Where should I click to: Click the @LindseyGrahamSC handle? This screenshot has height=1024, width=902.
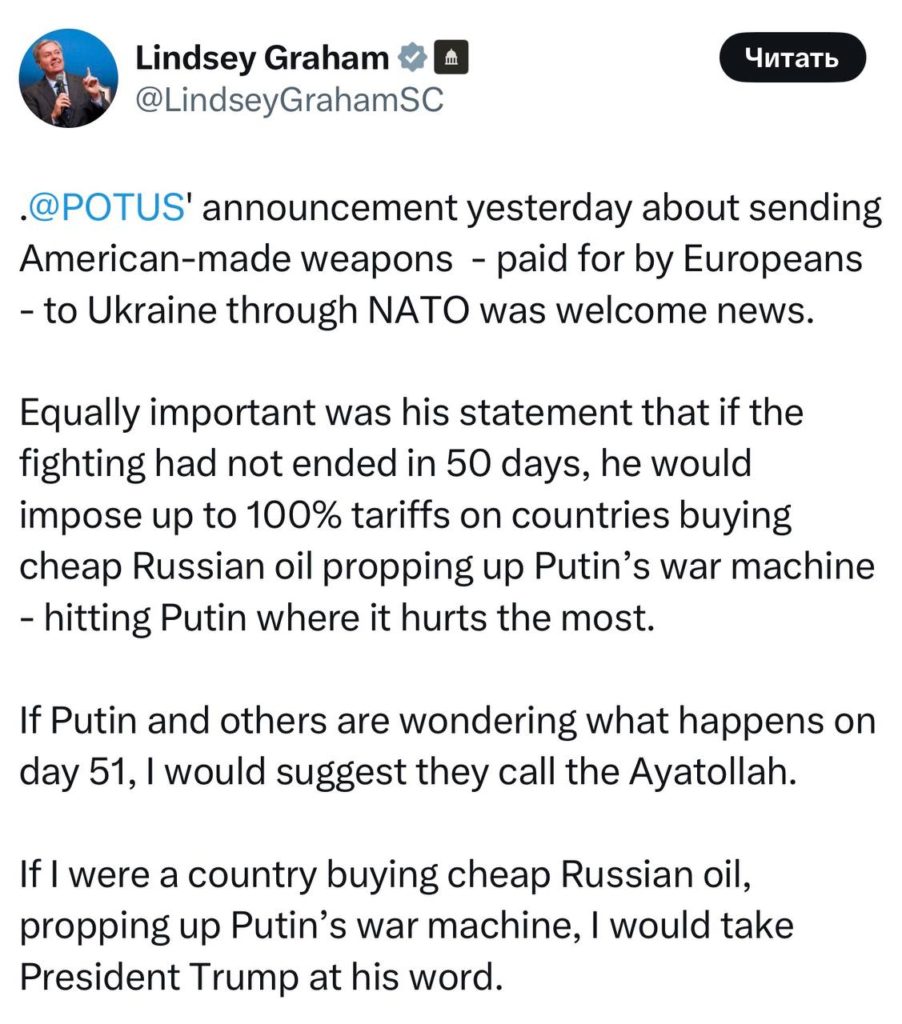288,102
